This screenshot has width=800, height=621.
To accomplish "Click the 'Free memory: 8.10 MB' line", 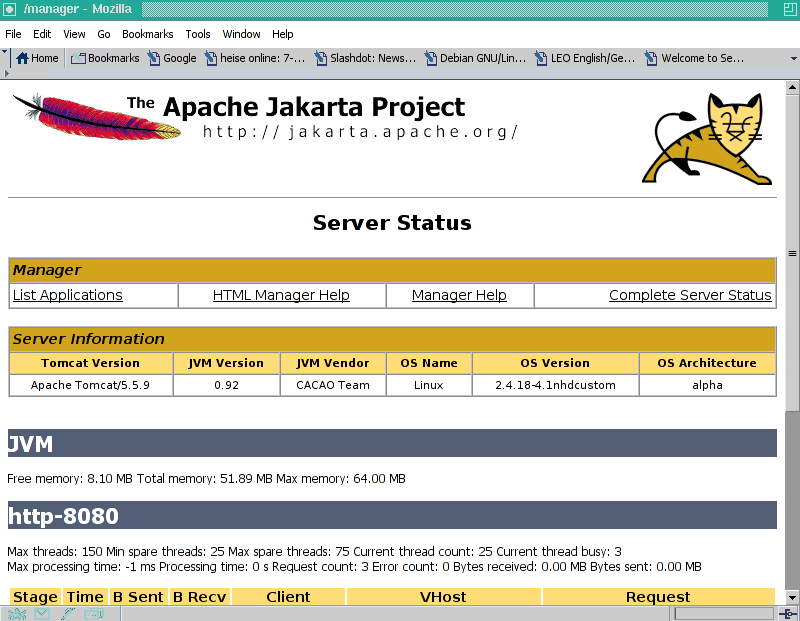I will point(206,479).
